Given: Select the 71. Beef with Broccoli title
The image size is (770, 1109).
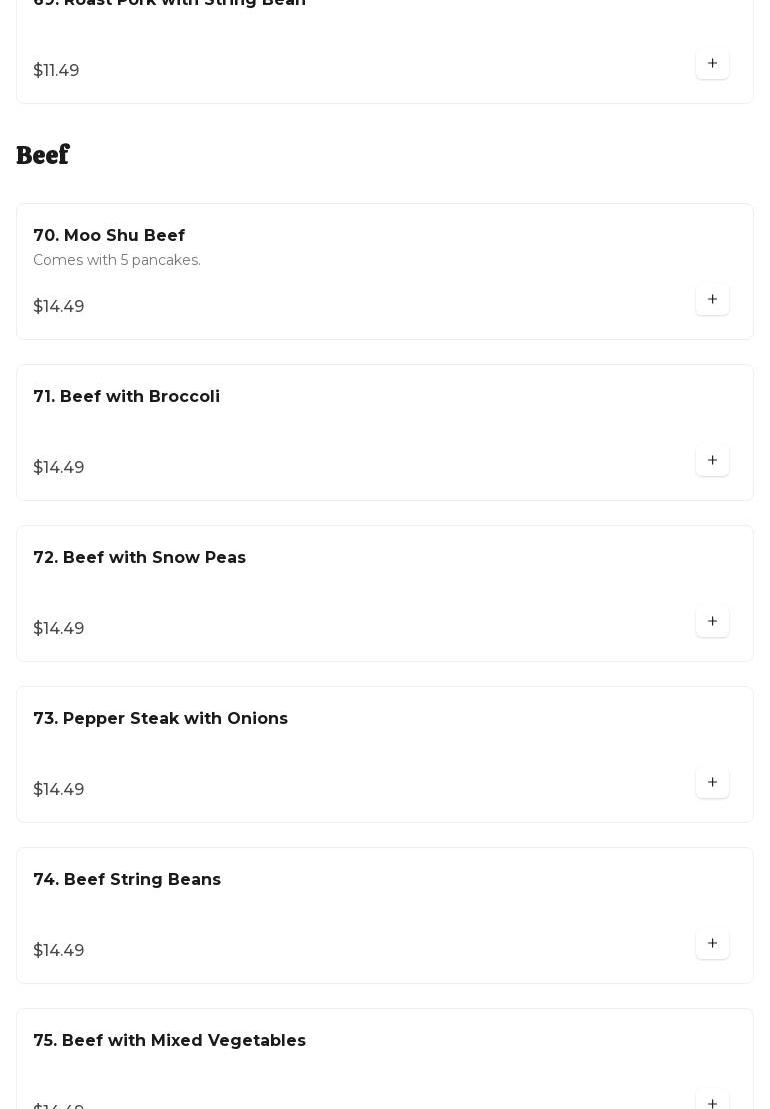Looking at the screenshot, I should [126, 397].
